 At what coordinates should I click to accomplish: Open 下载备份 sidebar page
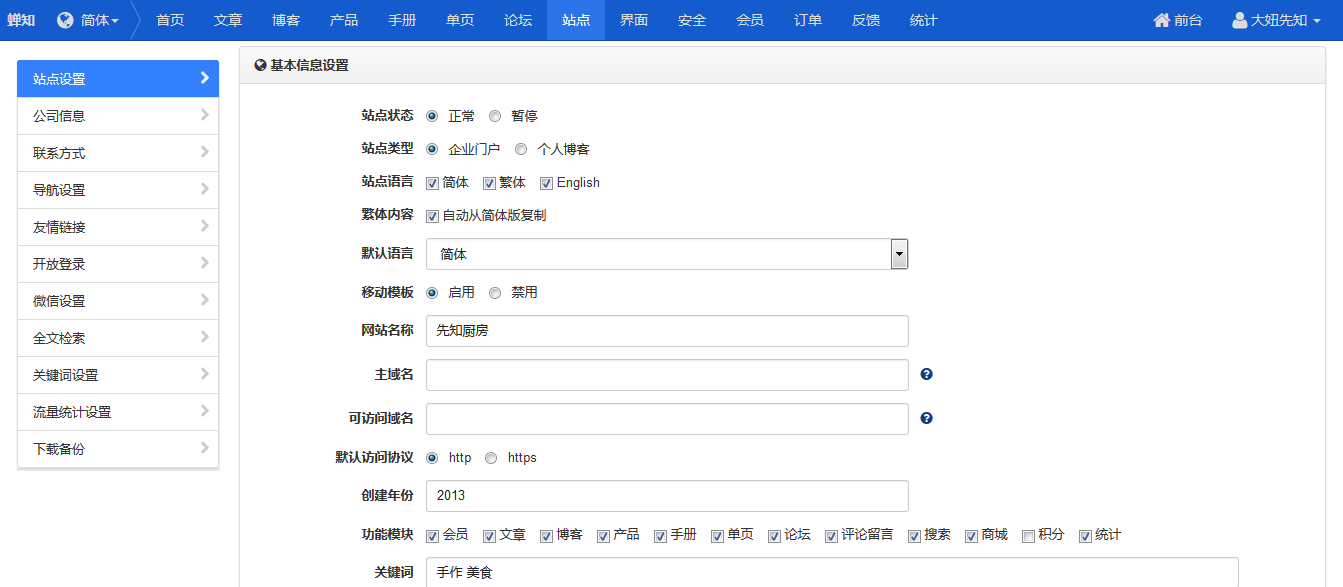click(x=118, y=449)
